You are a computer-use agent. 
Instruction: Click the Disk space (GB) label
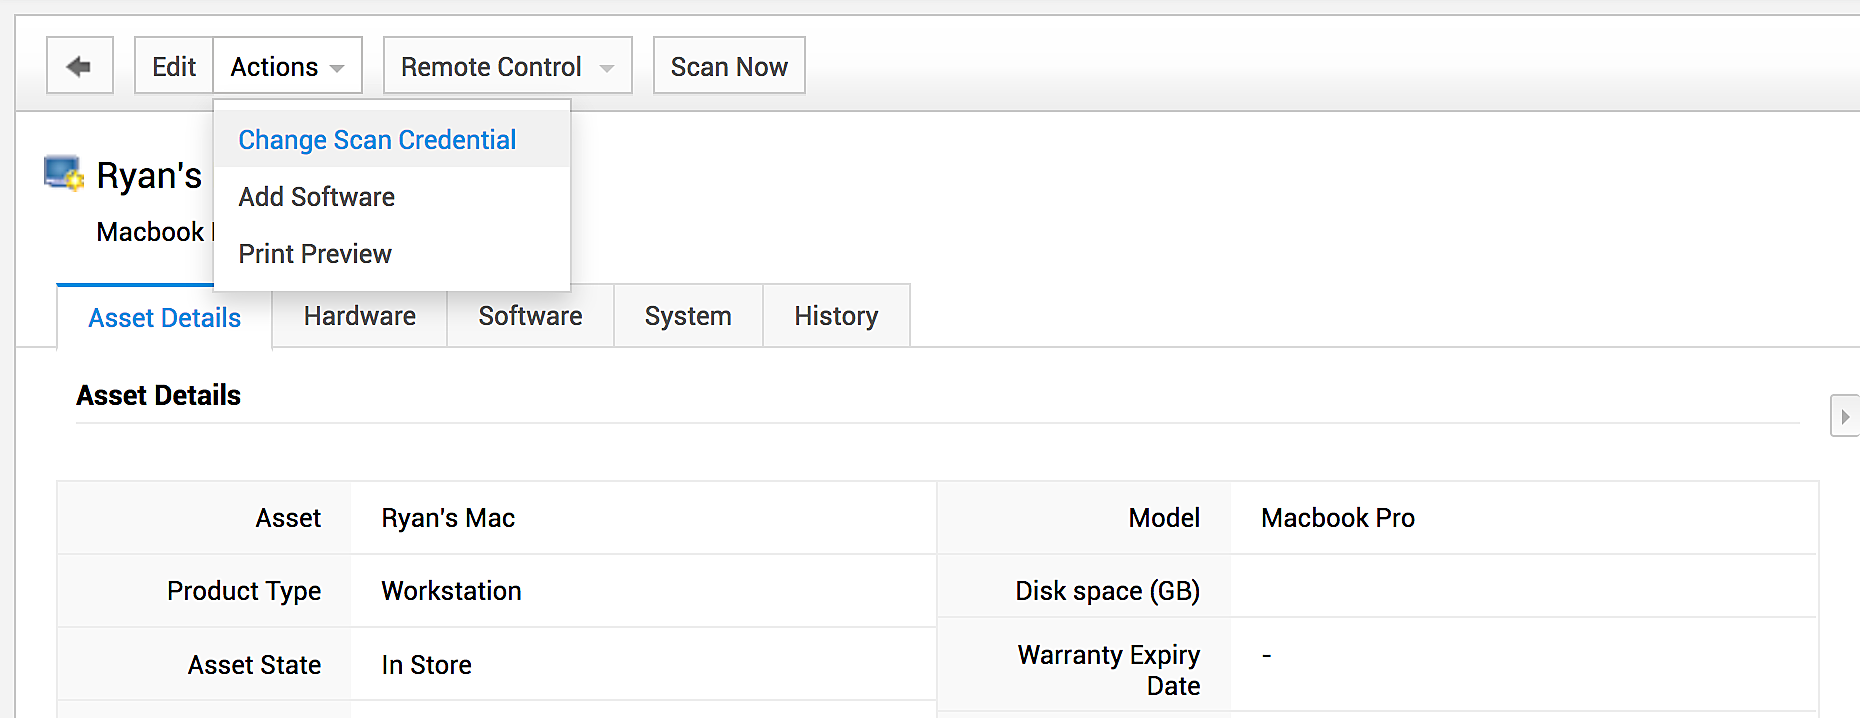click(x=1108, y=591)
